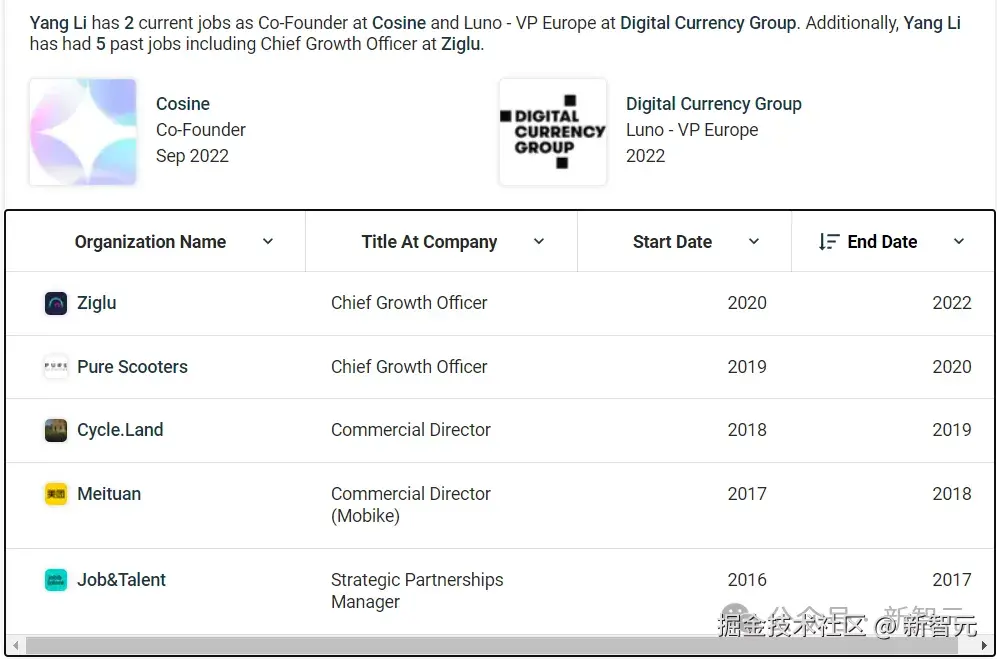This screenshot has width=997, height=659.
Task: Expand the Organization Name column dropdown
Action: pos(268,242)
